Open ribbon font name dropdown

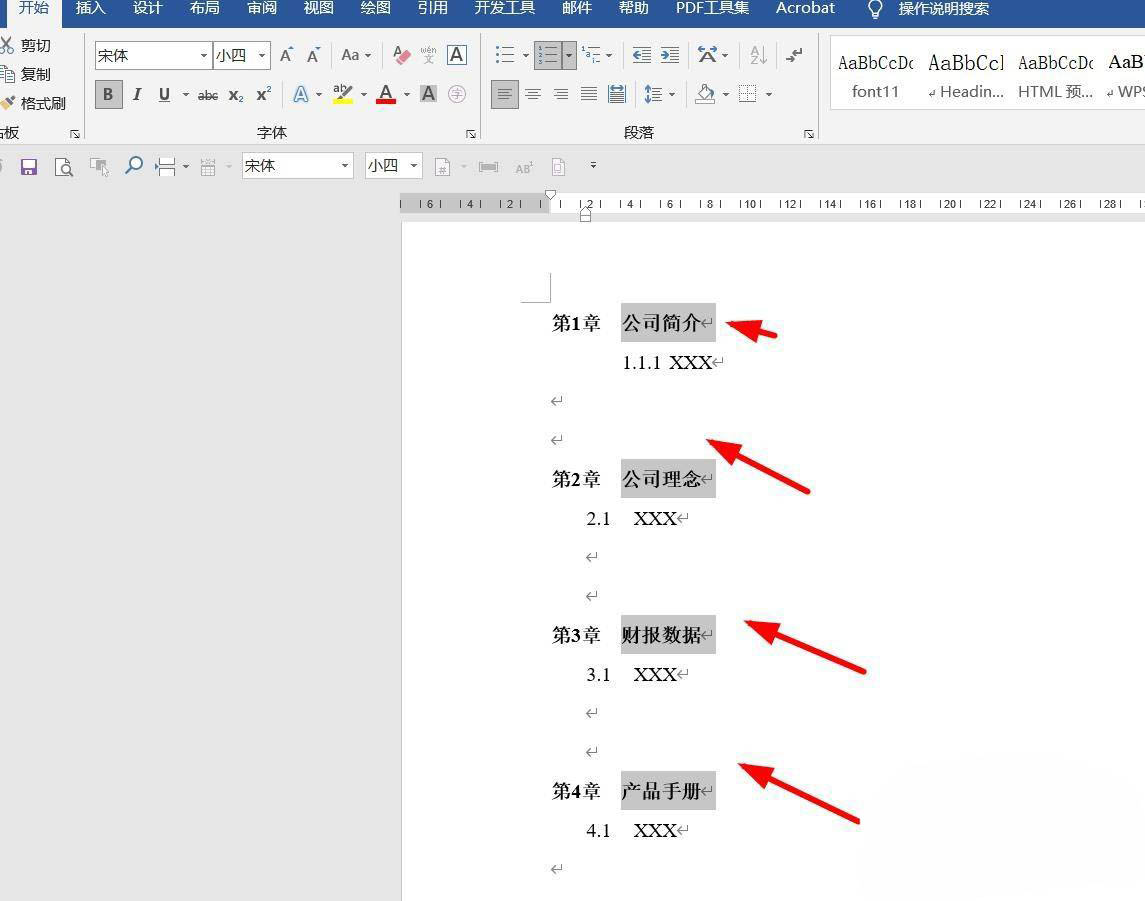(204, 55)
